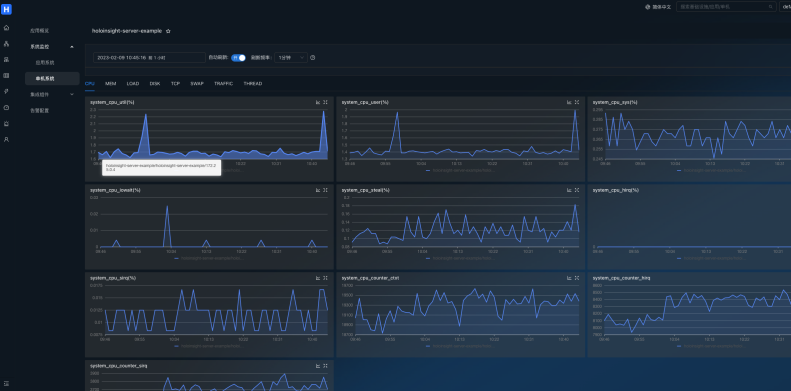Click the holoinsight-server-example tooltip box

coord(161,167)
